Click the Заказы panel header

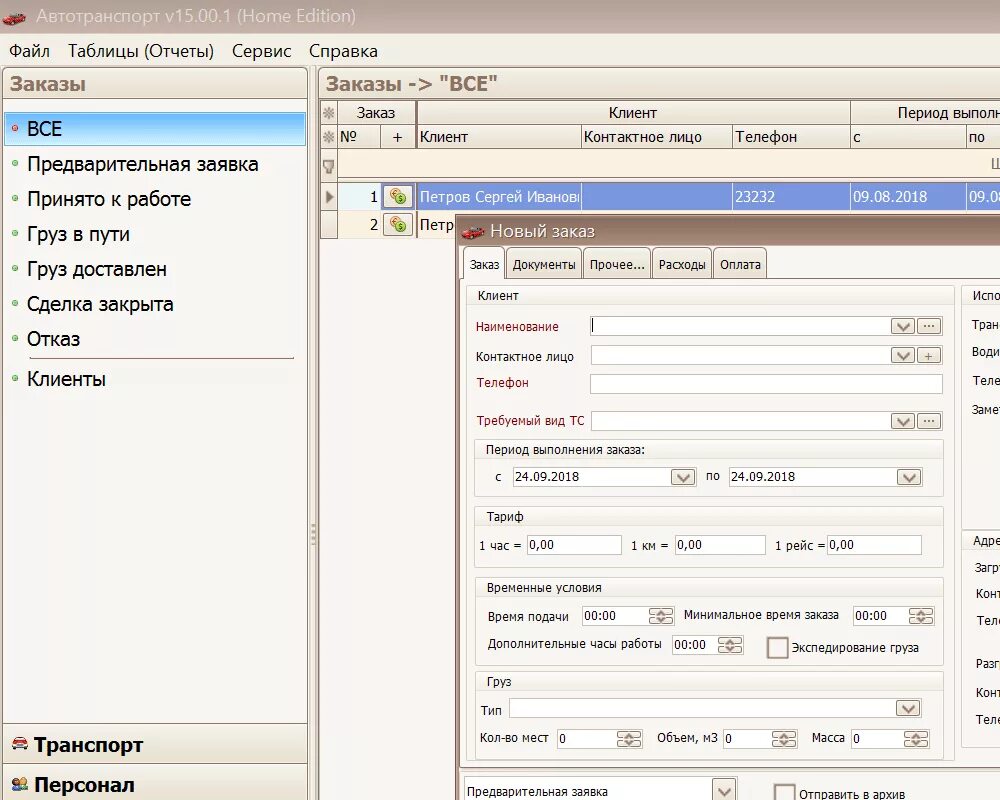(x=155, y=84)
